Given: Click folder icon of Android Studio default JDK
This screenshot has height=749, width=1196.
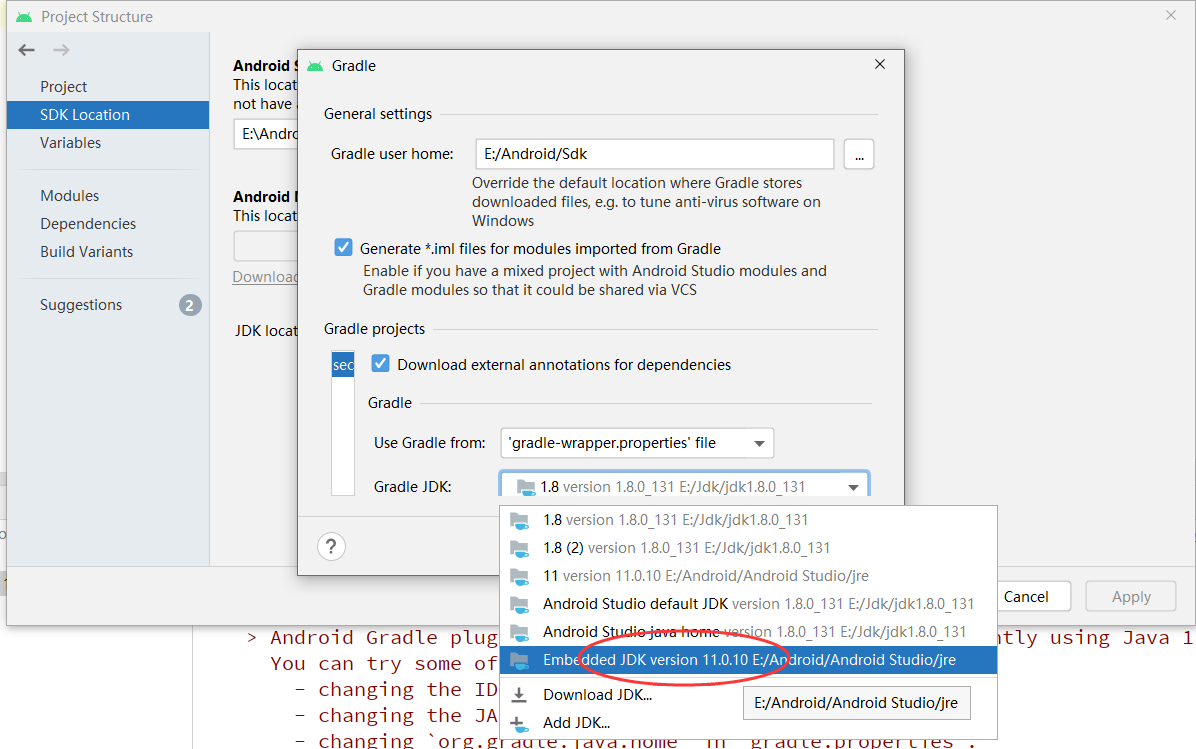Looking at the screenshot, I should tap(519, 605).
